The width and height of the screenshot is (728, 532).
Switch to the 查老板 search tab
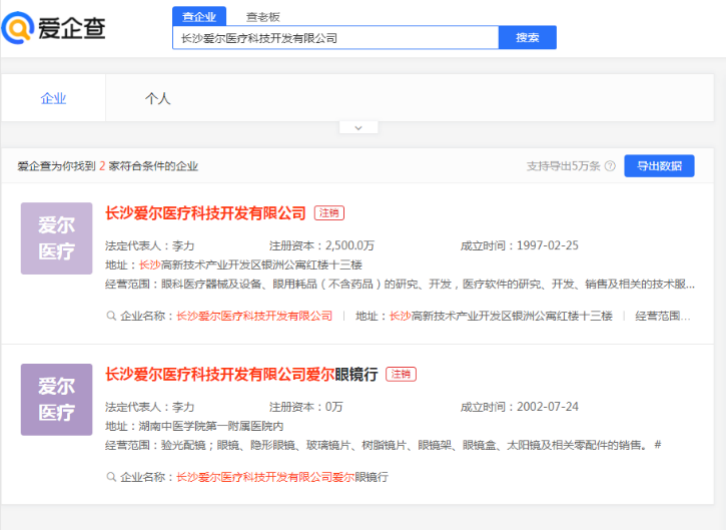click(x=263, y=17)
